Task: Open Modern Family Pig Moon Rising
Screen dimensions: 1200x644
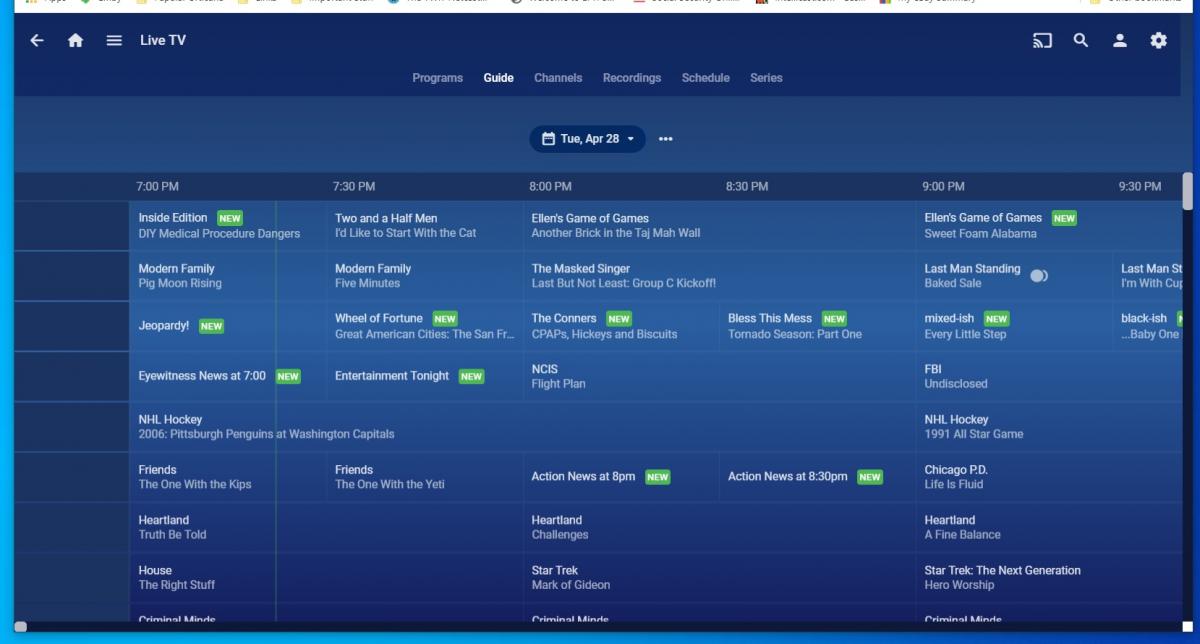Action: 227,276
